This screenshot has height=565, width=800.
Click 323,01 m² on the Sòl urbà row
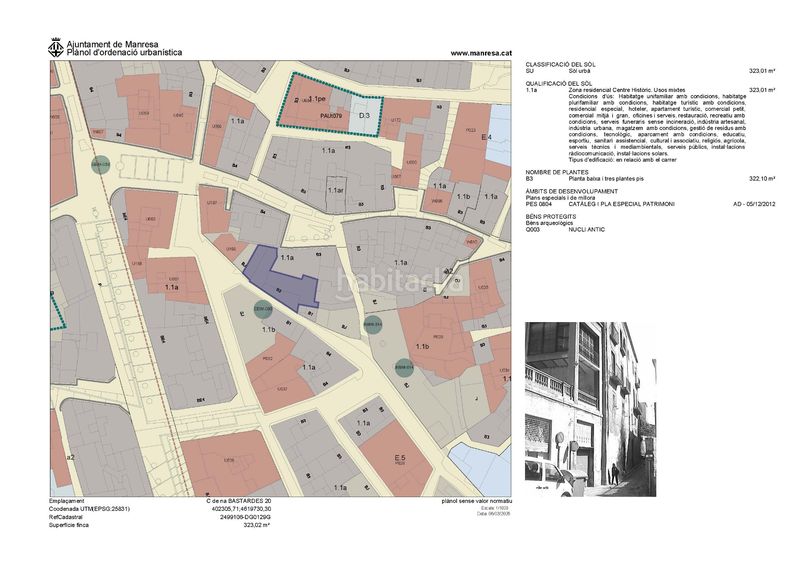[x=762, y=71]
